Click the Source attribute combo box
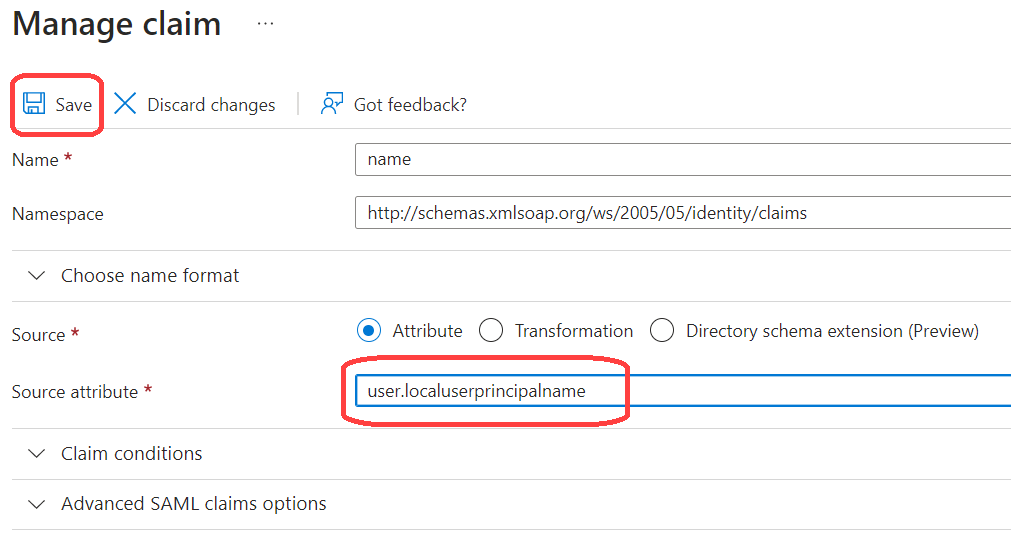The image size is (1011, 553). click(682, 391)
